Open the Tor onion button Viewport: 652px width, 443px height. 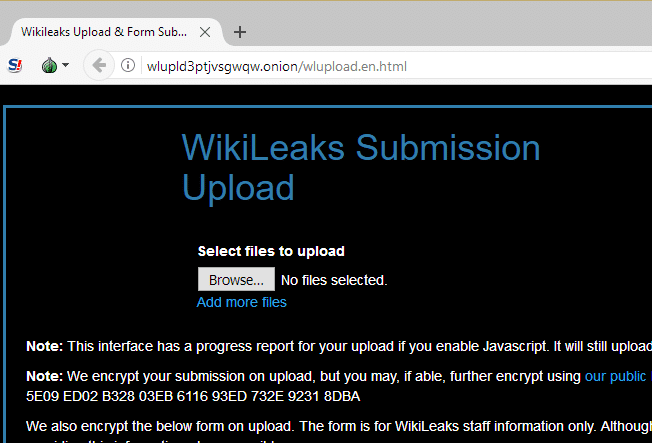(49, 65)
